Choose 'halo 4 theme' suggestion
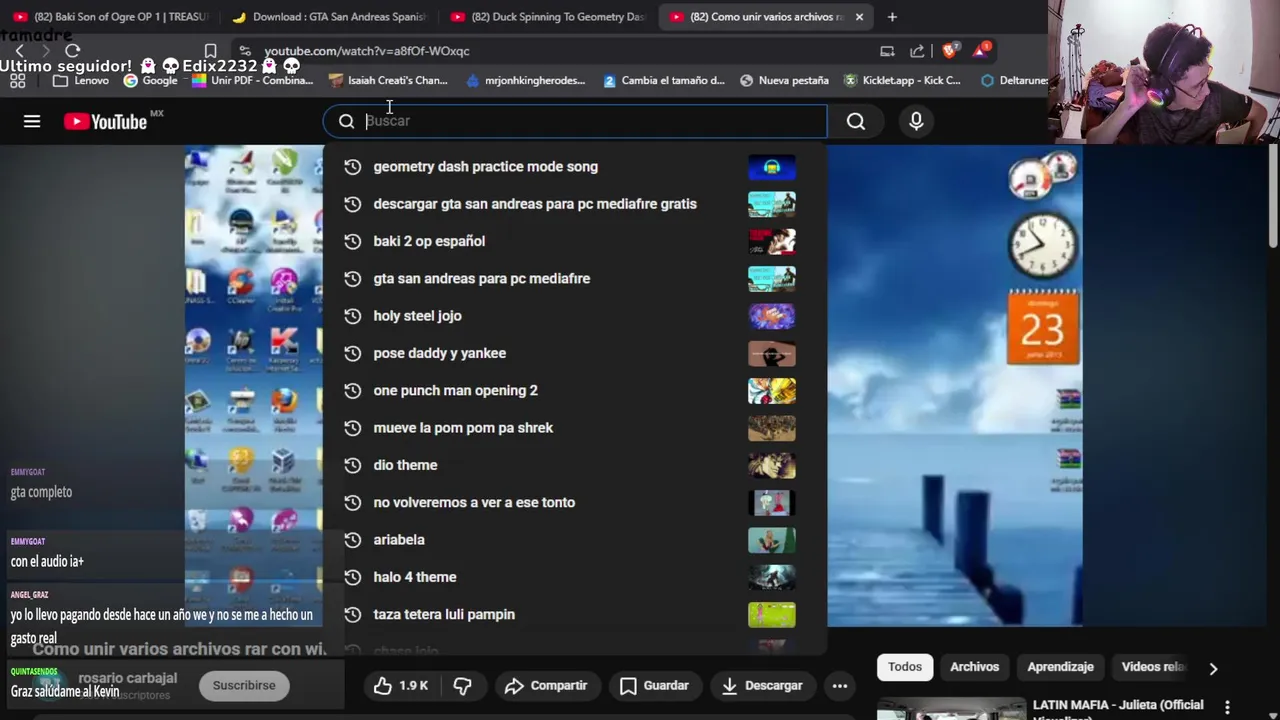 pos(575,577)
